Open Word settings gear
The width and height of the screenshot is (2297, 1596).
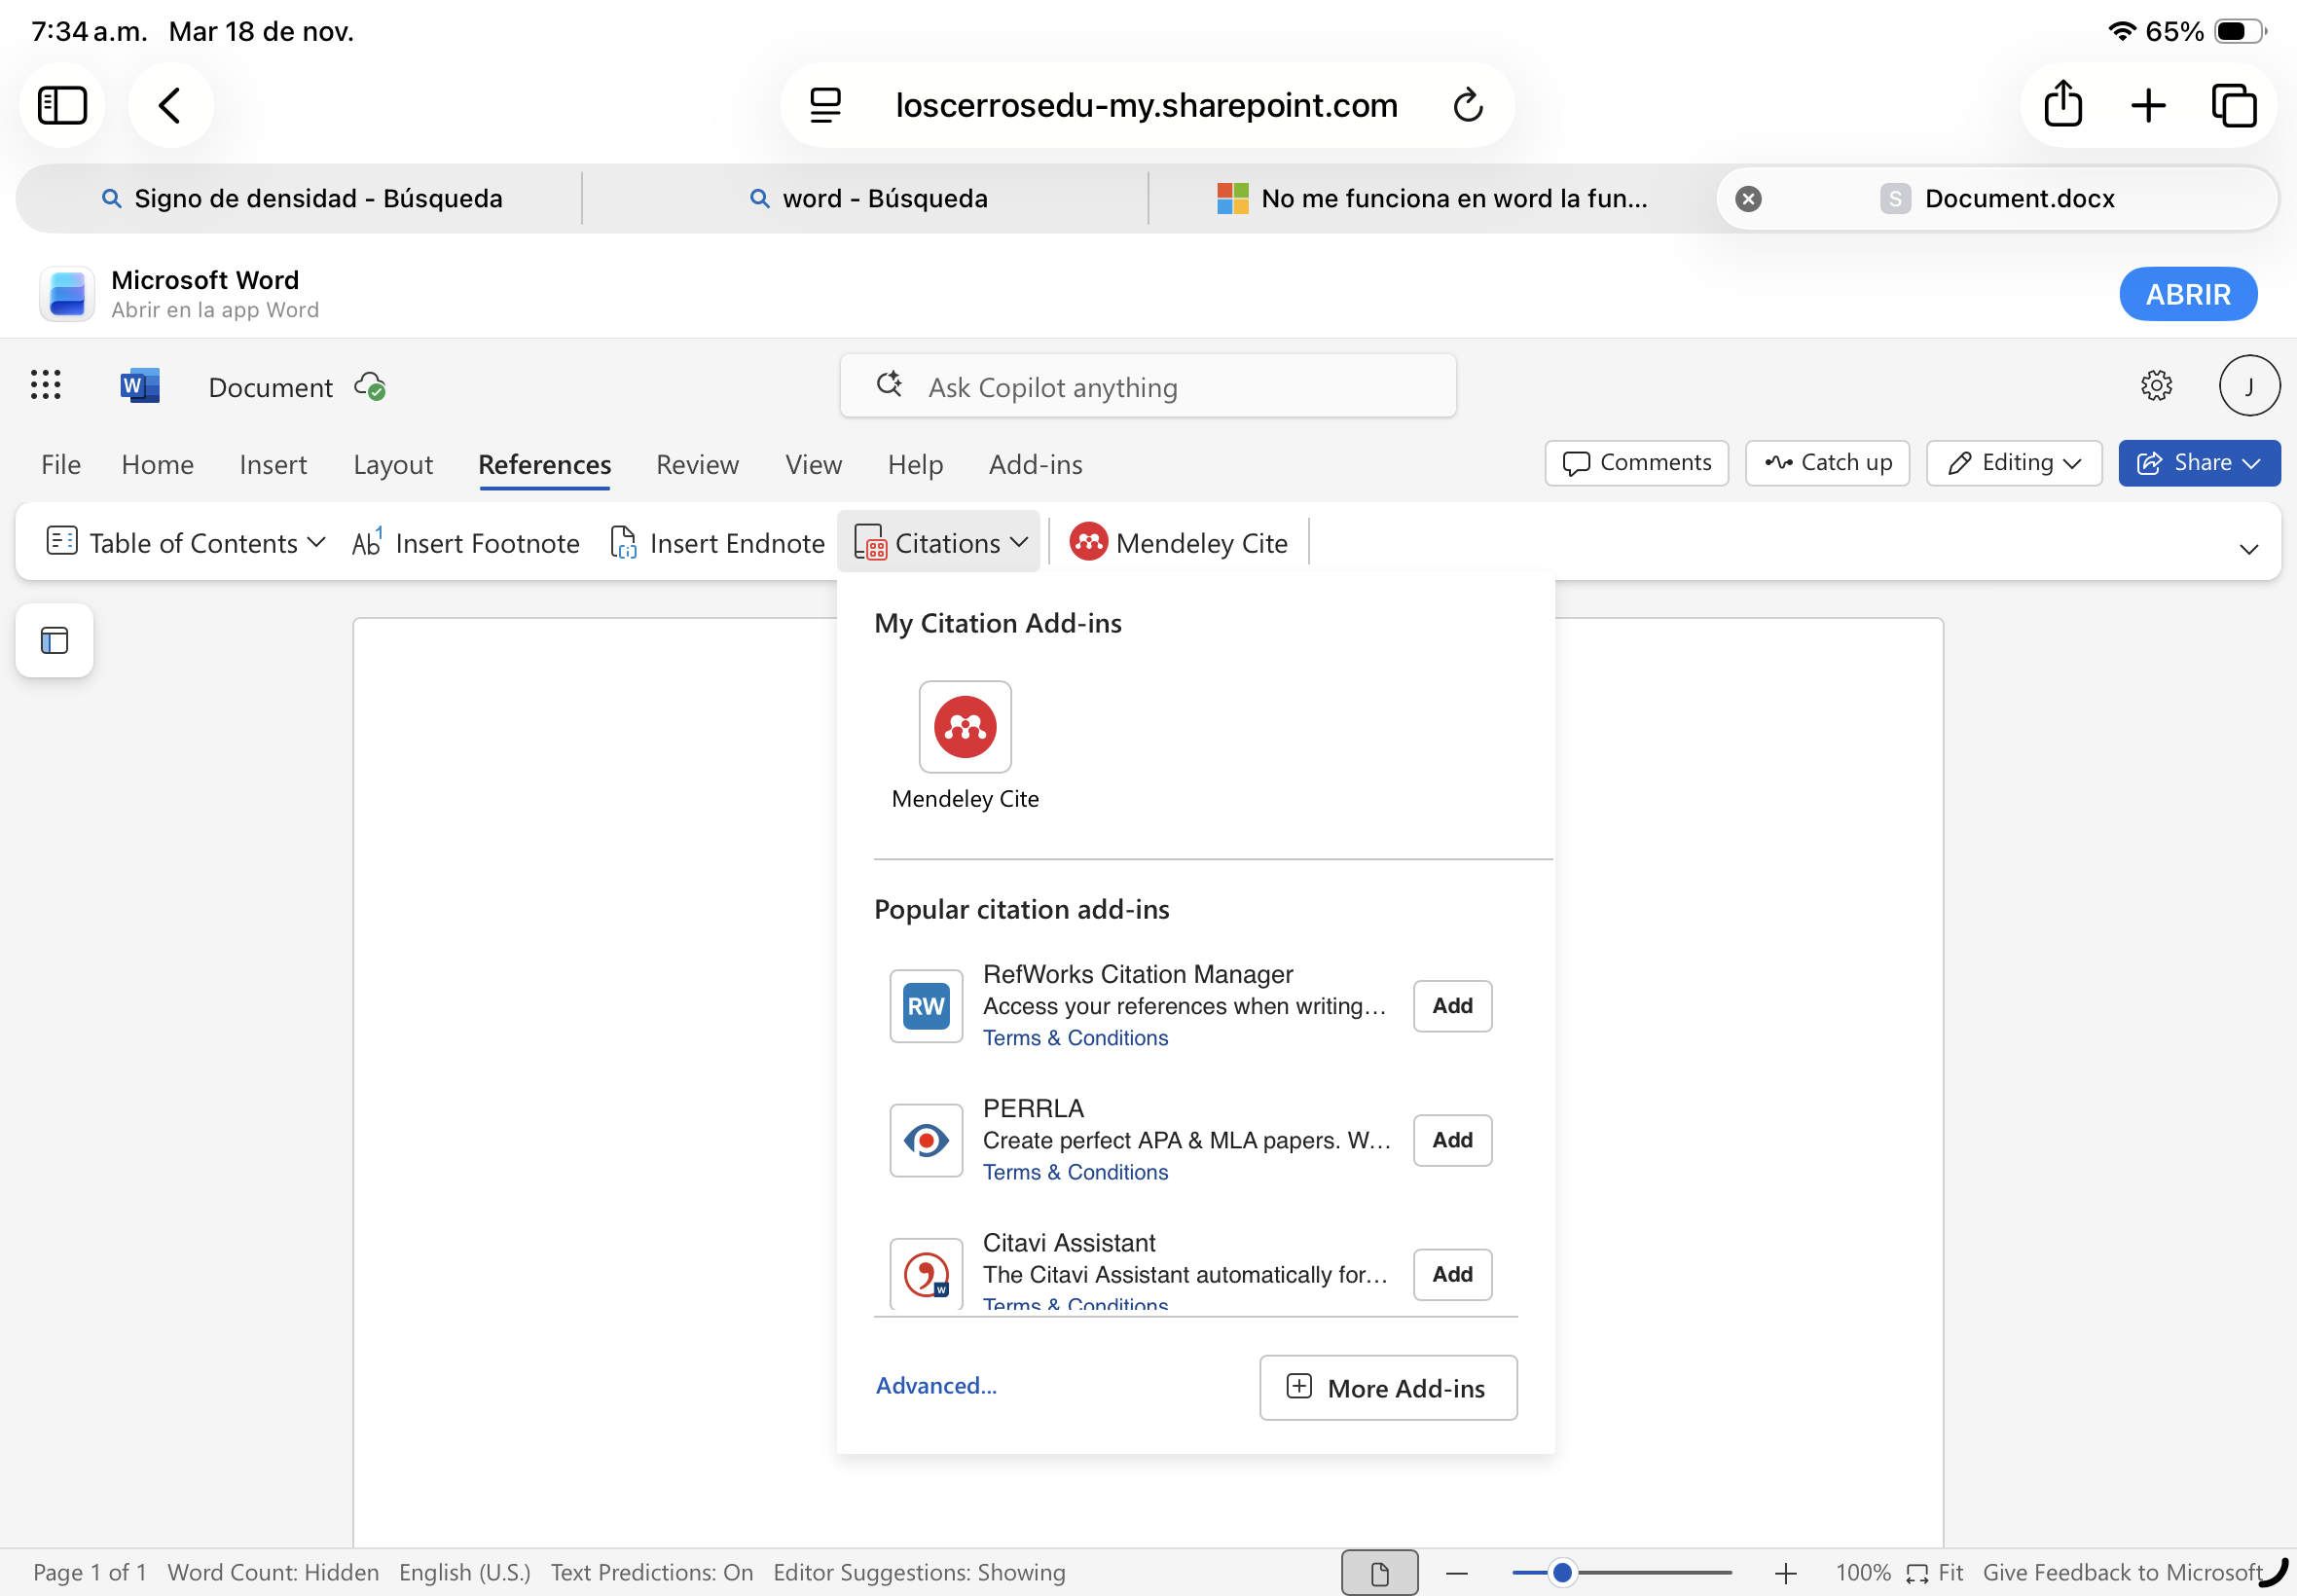tap(2156, 386)
